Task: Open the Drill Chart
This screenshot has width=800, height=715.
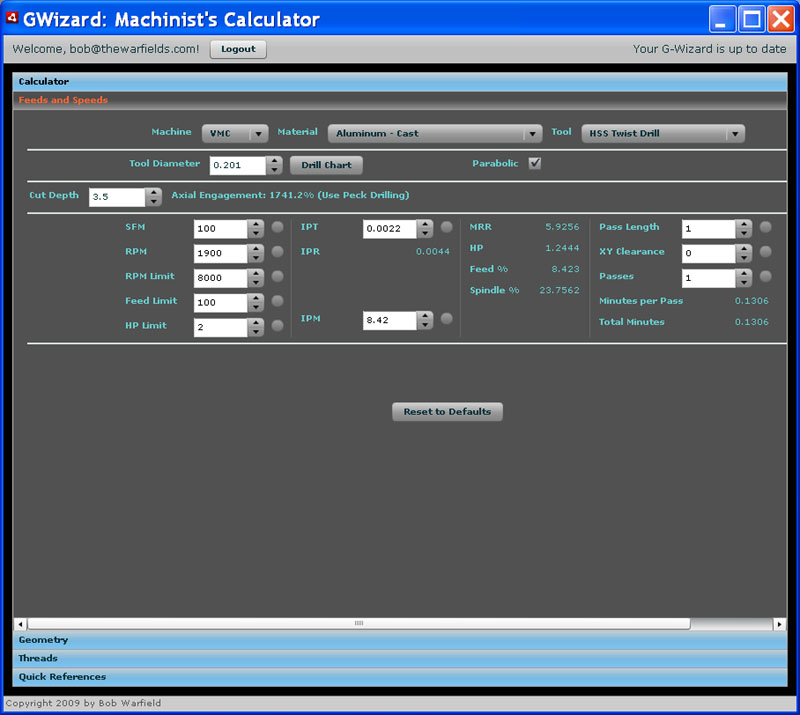Action: (326, 165)
